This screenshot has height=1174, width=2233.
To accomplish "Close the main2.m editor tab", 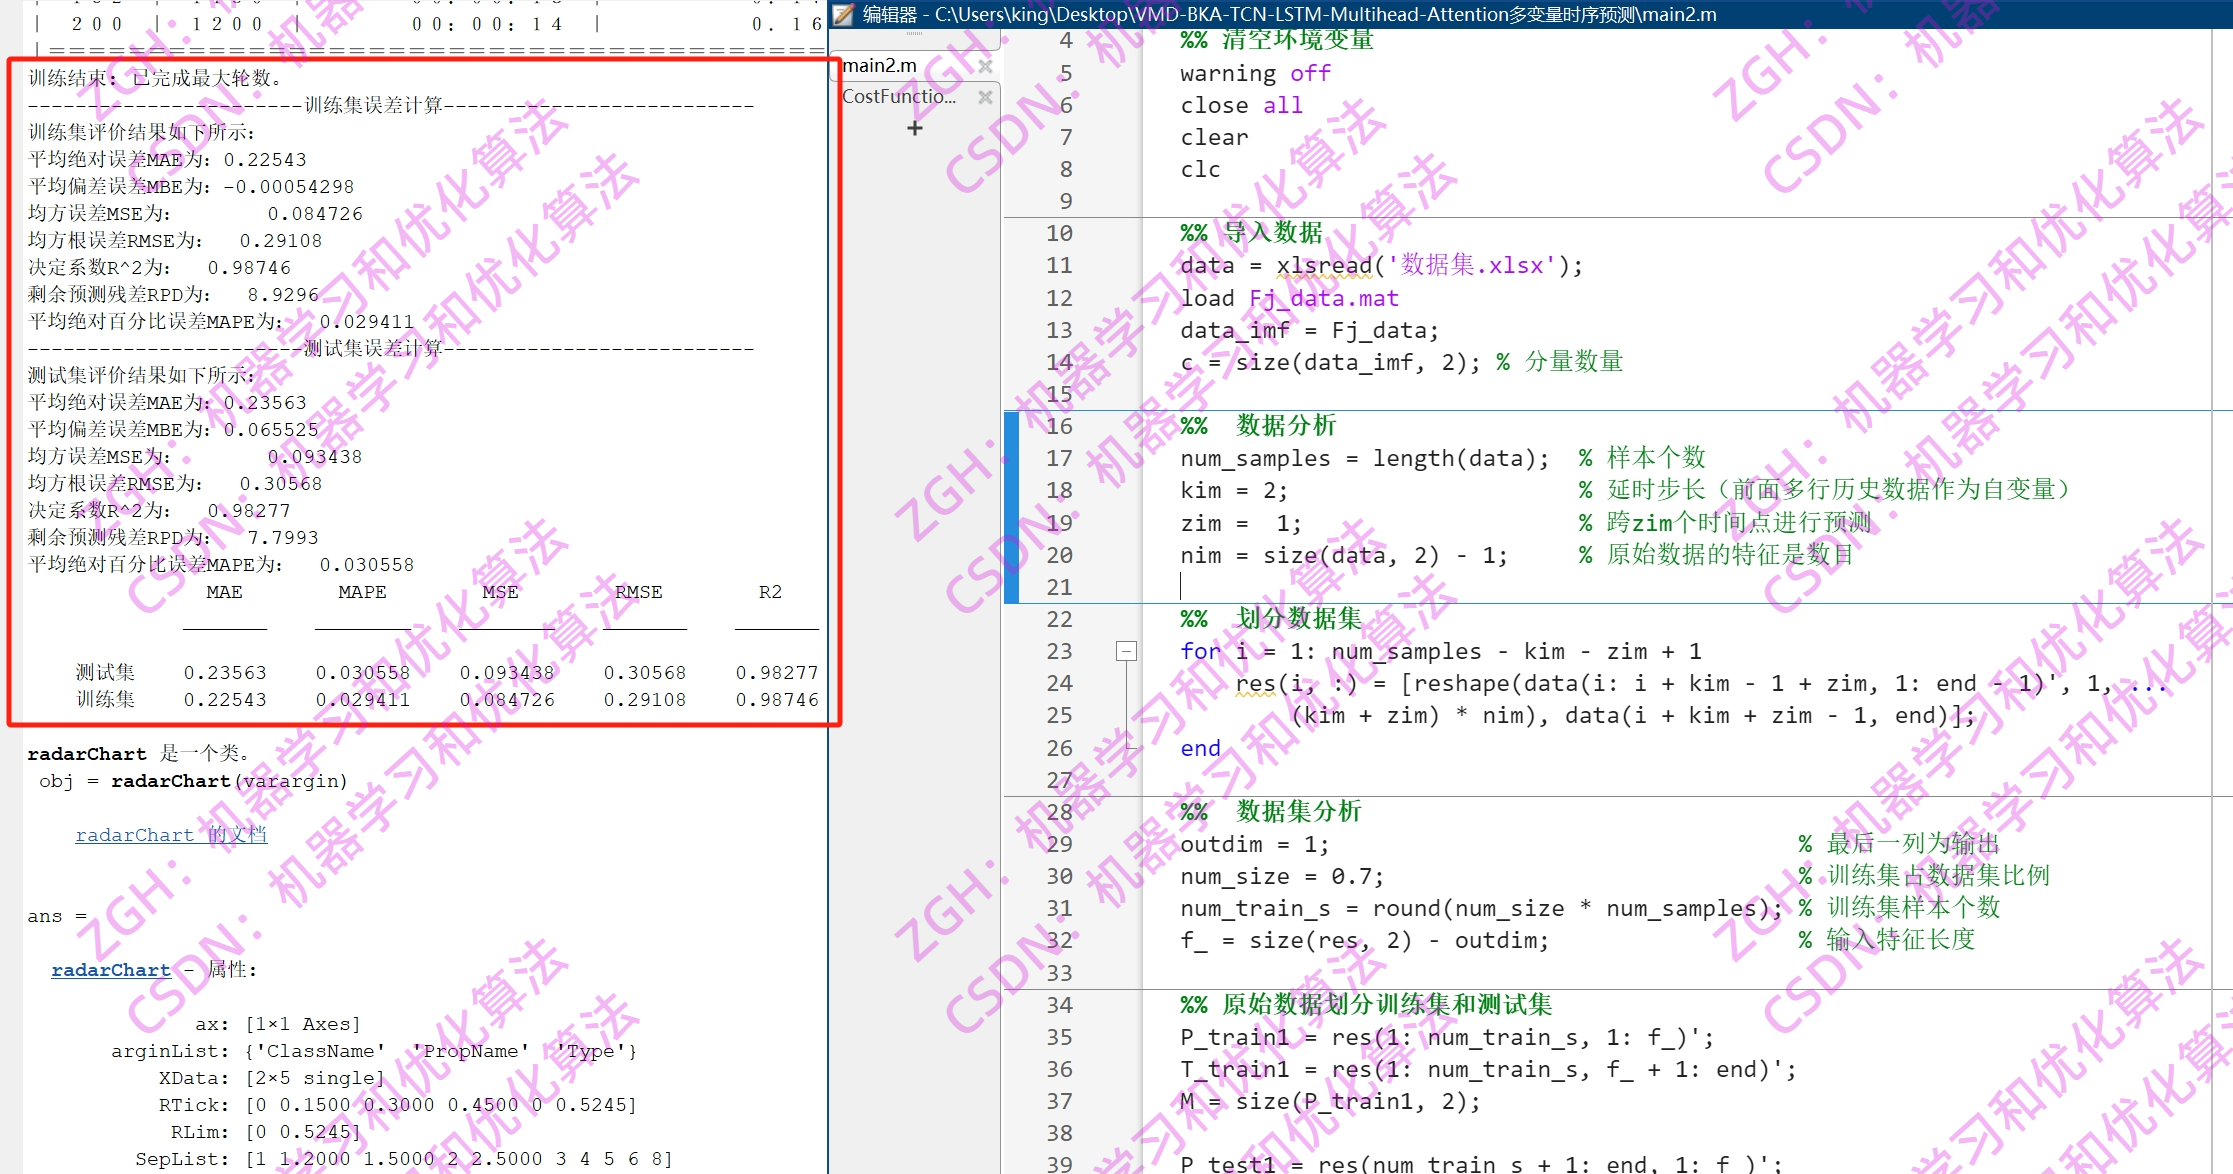I will (985, 66).
